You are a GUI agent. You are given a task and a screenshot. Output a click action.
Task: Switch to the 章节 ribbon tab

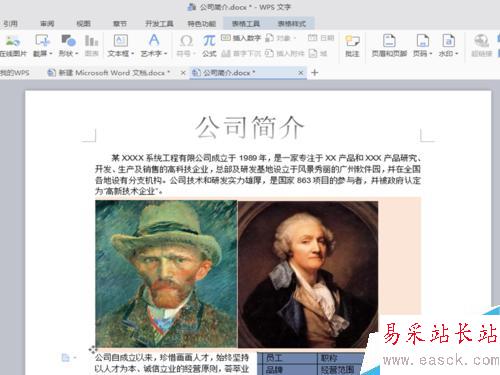point(120,24)
